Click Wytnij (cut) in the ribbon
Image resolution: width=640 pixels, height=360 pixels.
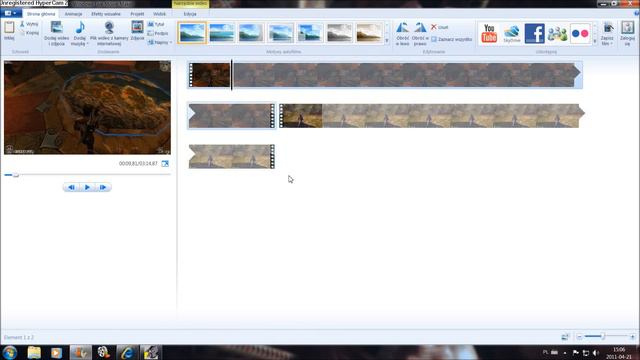pos(29,24)
